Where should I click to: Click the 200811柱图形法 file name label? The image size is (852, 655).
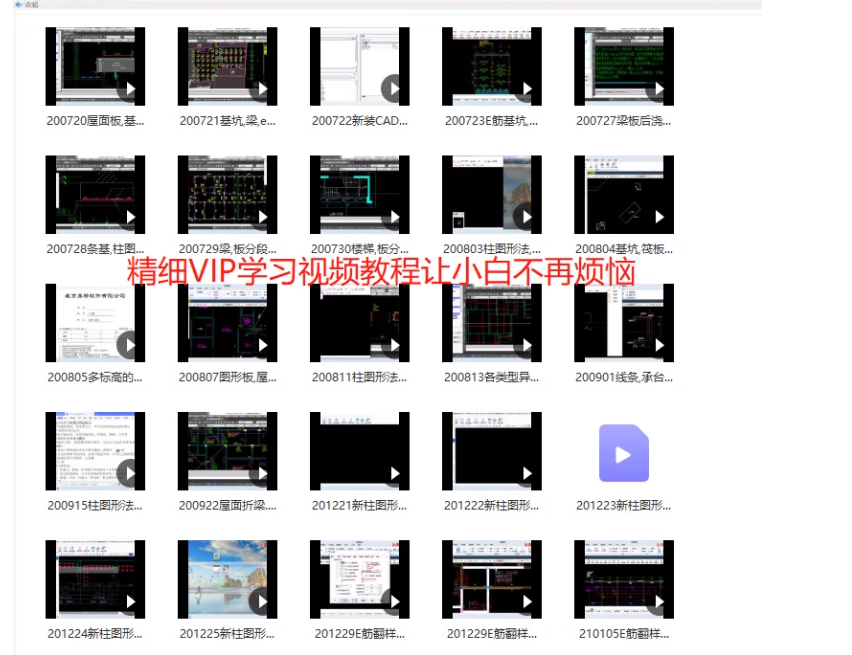359,378
